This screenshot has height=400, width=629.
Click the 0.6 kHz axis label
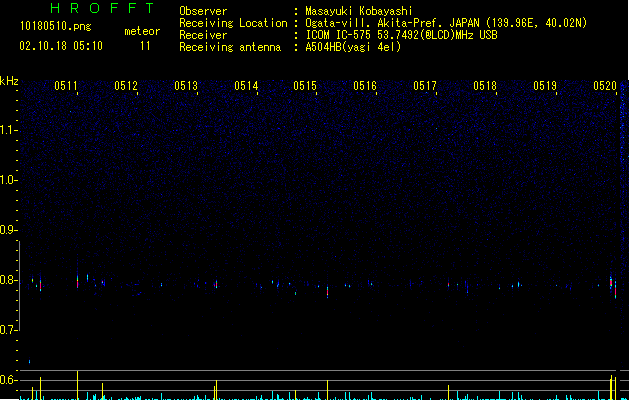click(x=7, y=380)
